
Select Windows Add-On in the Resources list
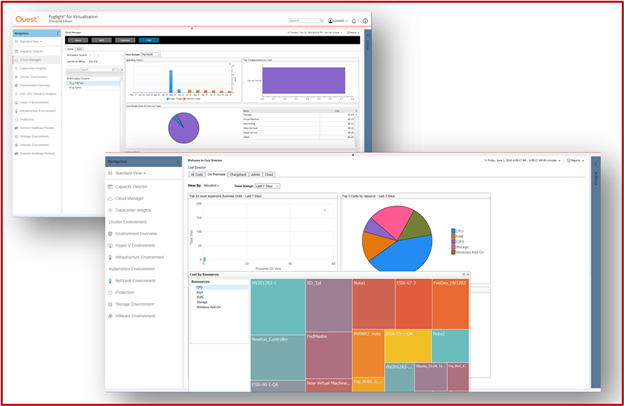(x=209, y=307)
